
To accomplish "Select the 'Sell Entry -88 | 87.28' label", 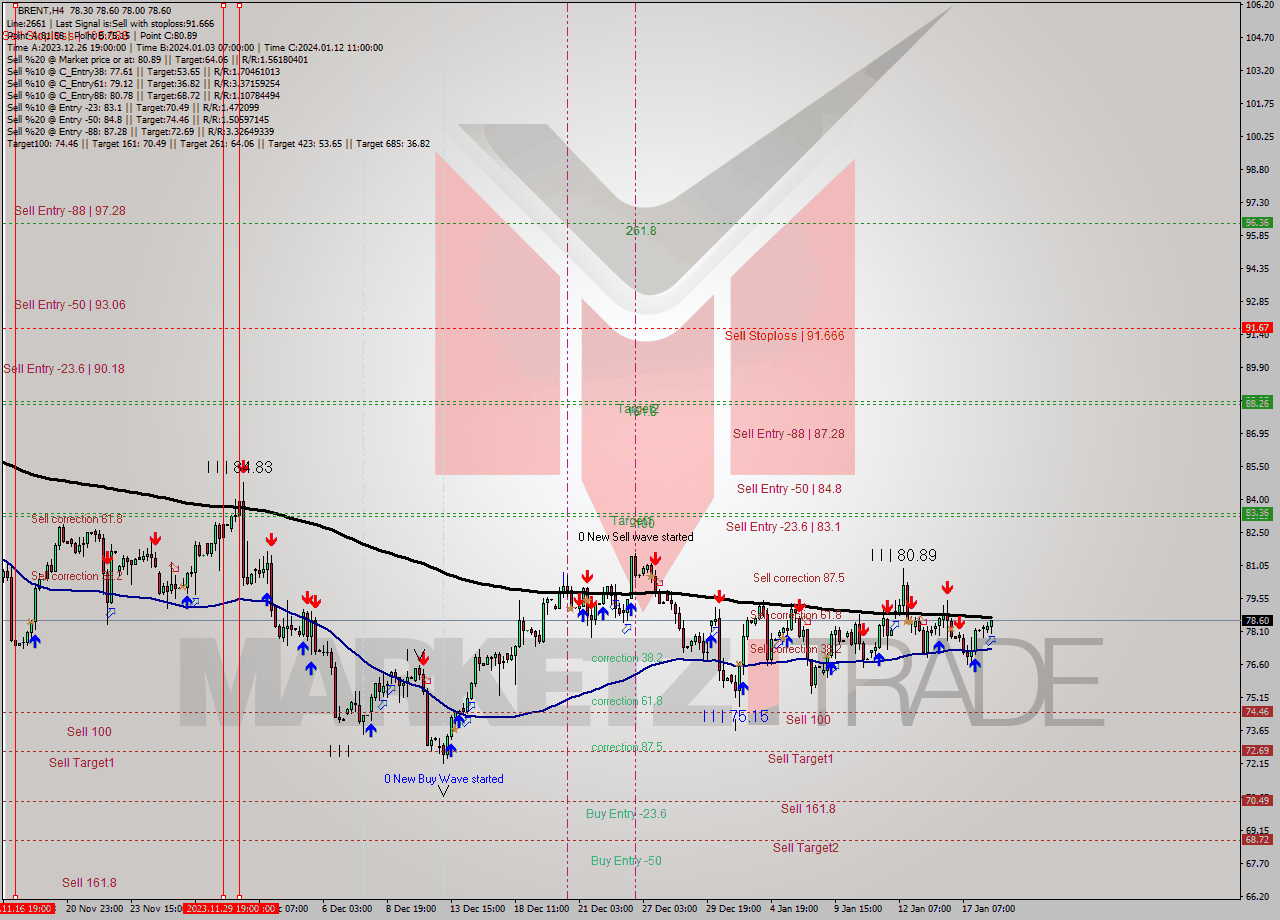I will coord(788,434).
